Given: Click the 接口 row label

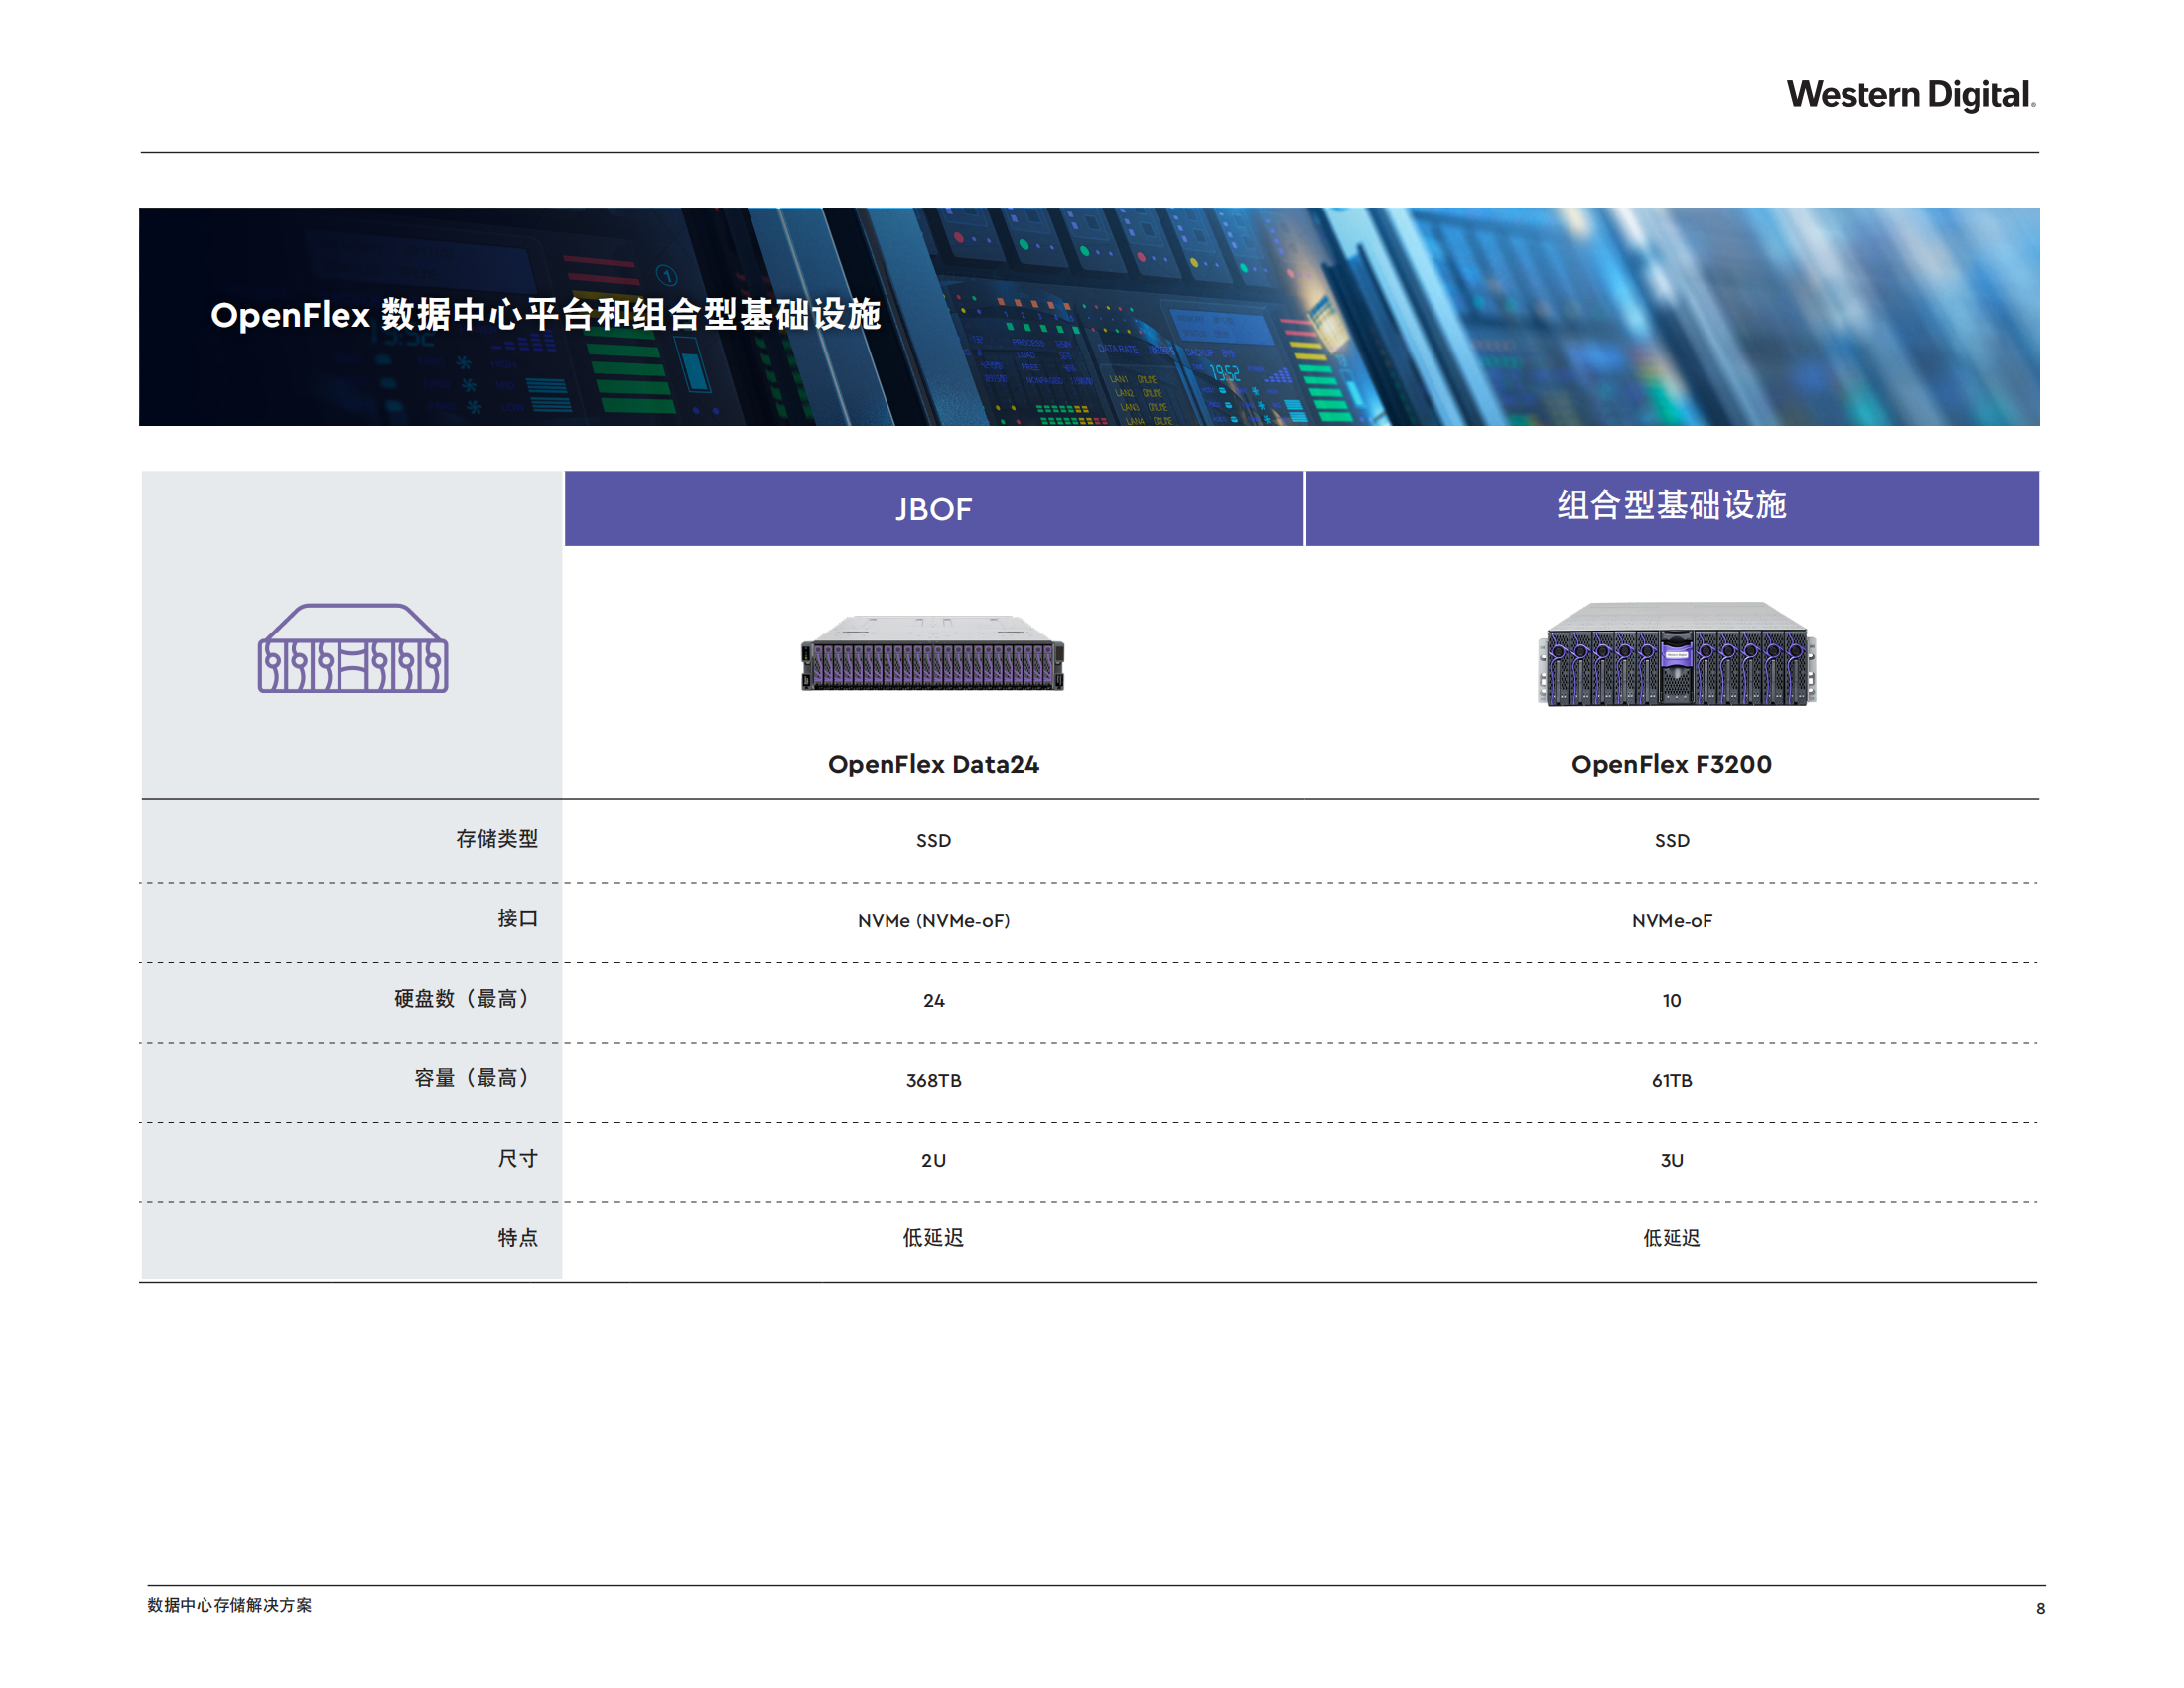Looking at the screenshot, I should click(x=518, y=919).
